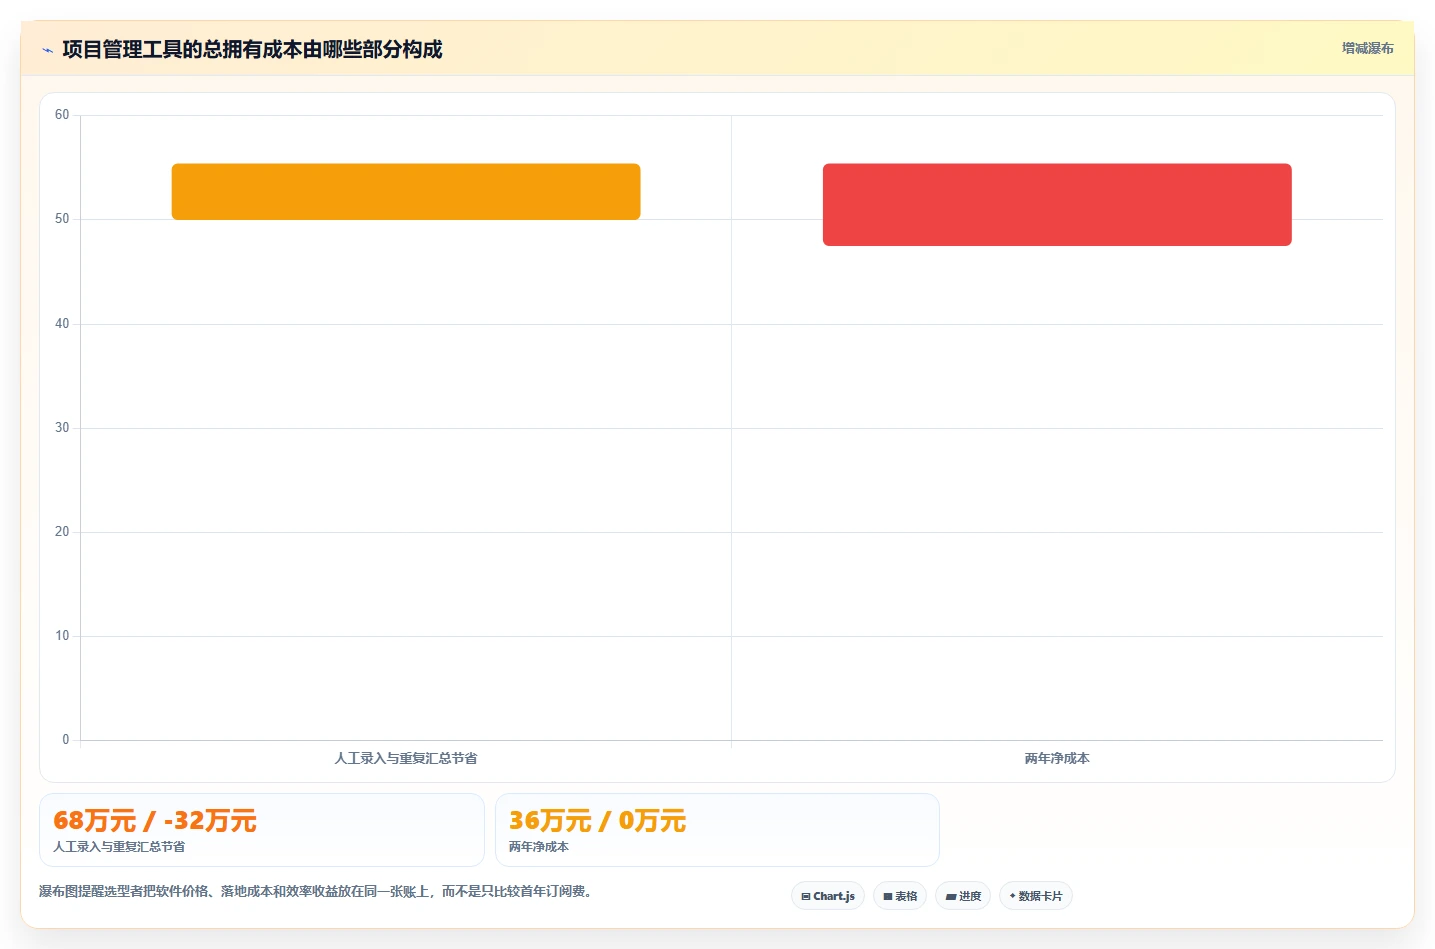The width and height of the screenshot is (1435, 949).
Task: Click the y-axis value 20
Action: [62, 531]
